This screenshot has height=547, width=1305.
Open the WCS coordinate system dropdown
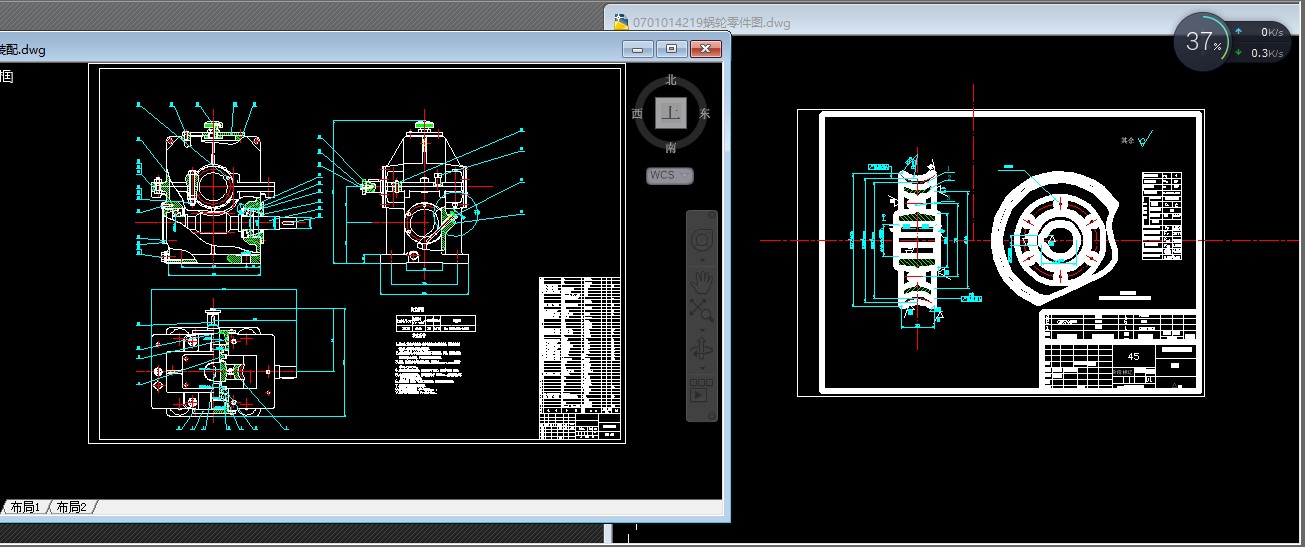coord(670,176)
